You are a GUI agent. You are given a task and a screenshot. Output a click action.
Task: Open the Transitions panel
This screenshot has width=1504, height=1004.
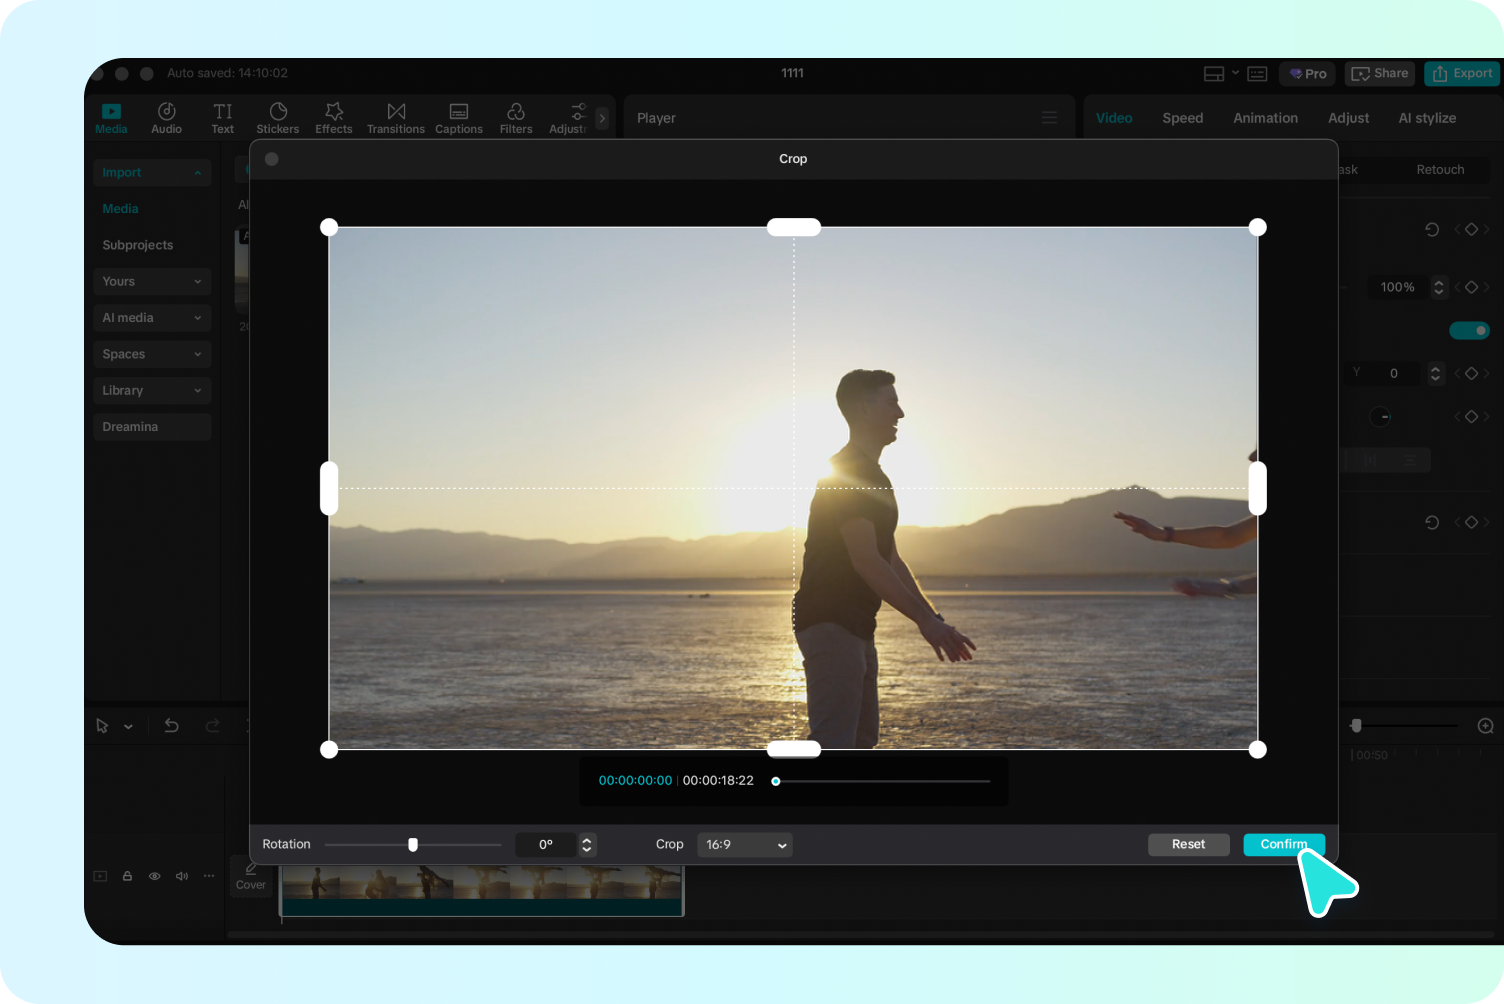coord(396,117)
